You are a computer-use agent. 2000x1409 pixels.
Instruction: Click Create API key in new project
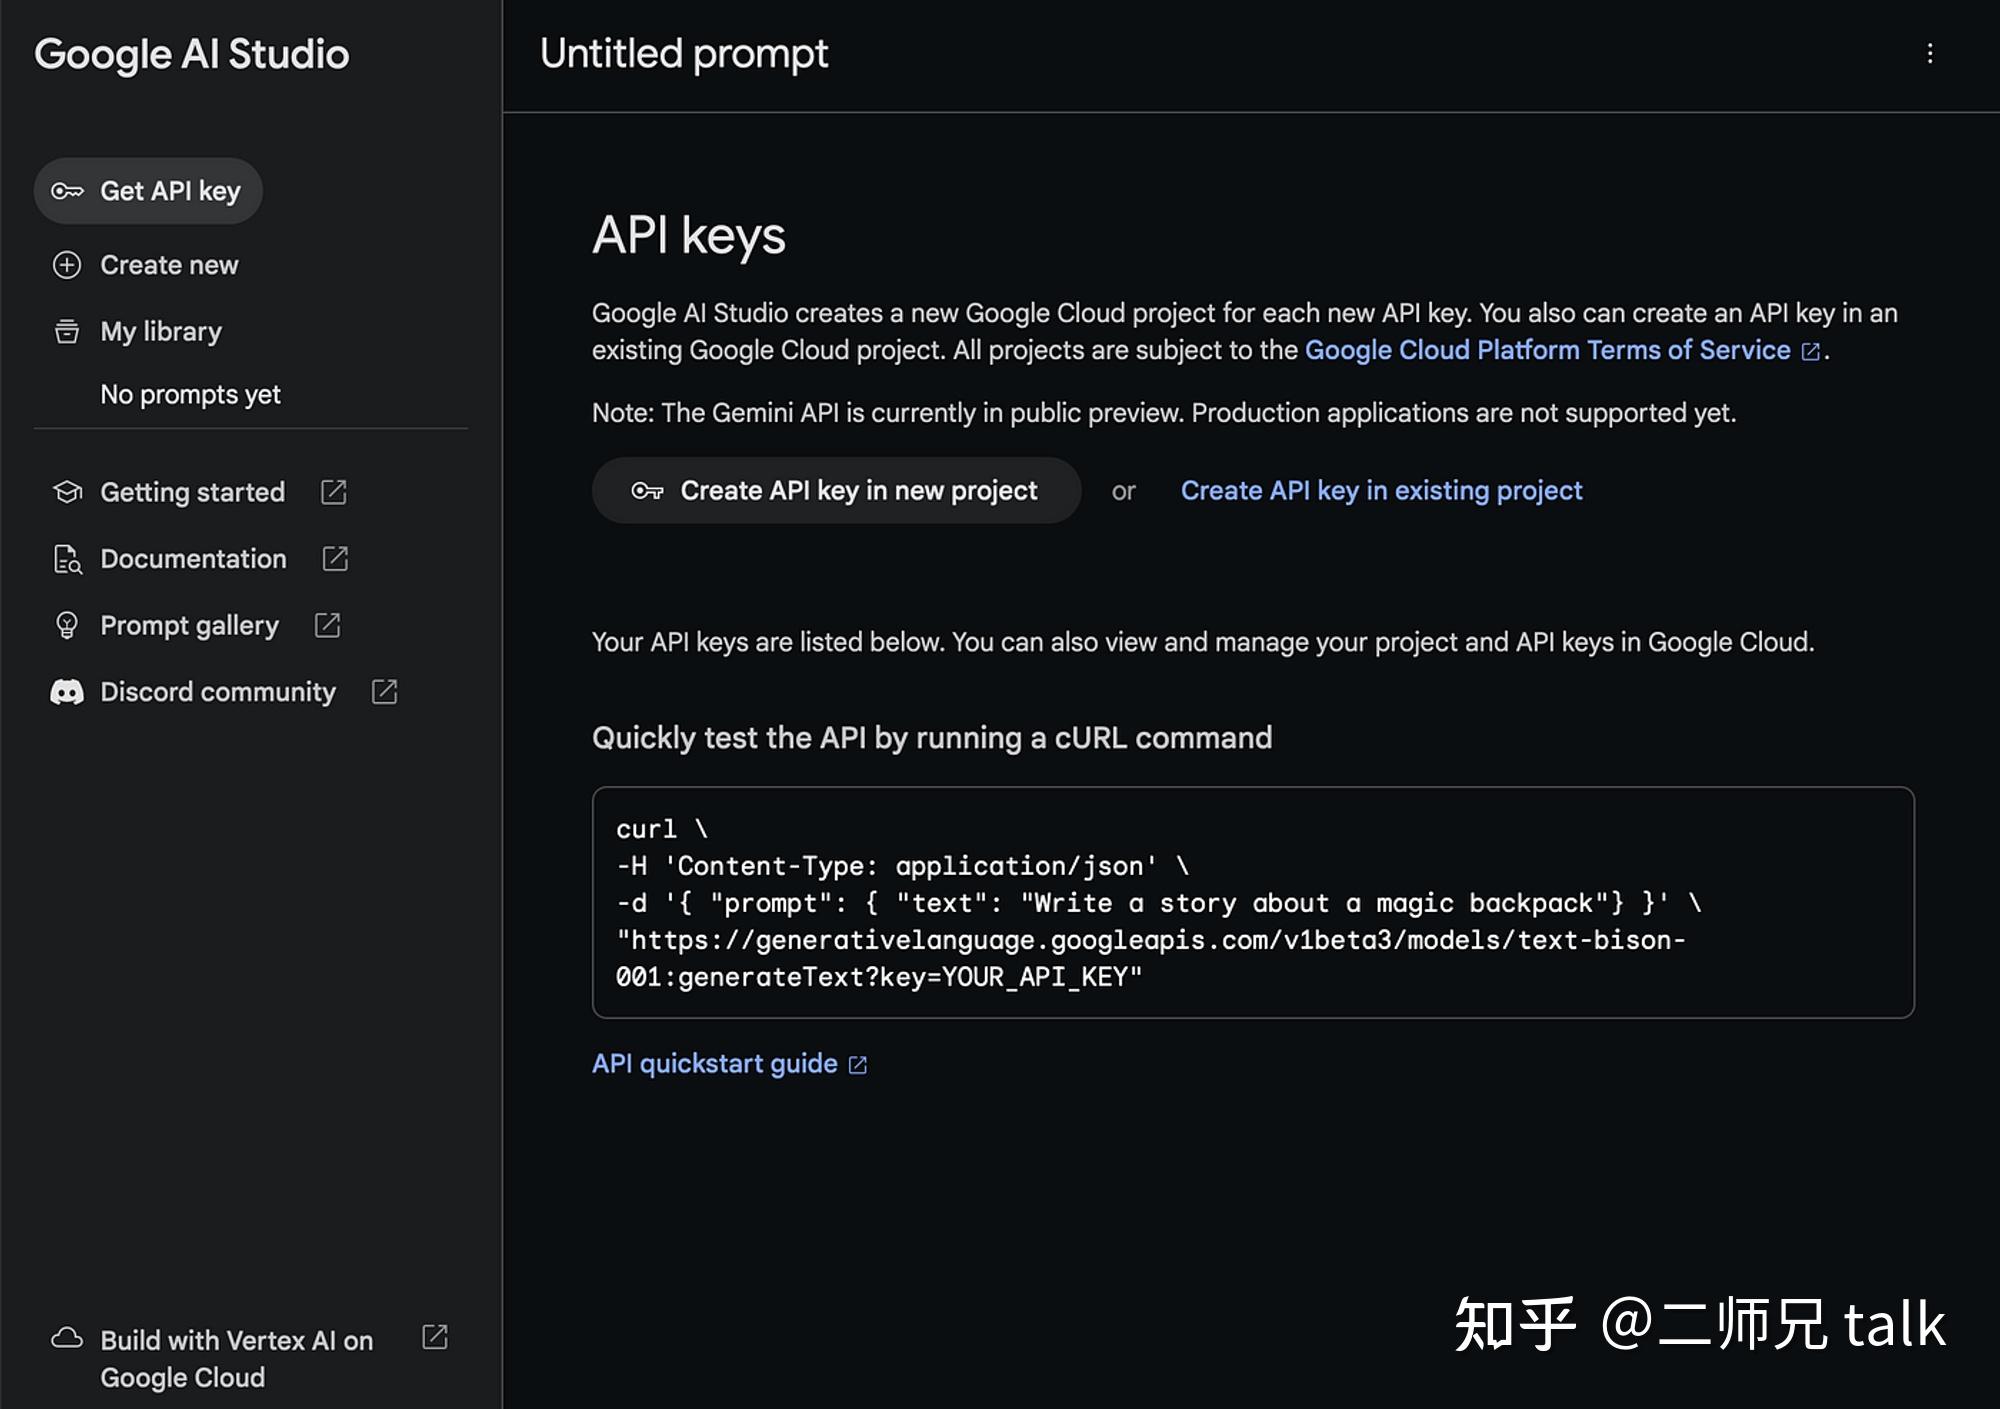(836, 490)
